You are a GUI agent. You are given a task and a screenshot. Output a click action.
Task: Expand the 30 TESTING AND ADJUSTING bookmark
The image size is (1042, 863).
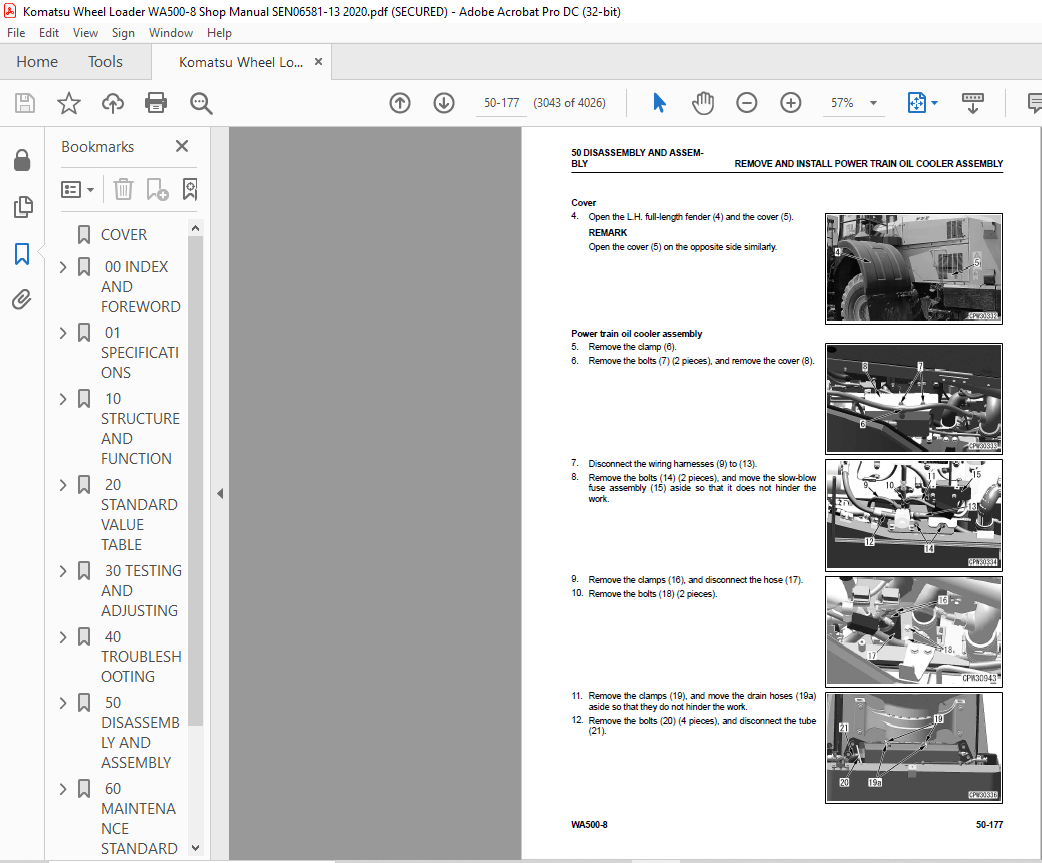click(63, 571)
